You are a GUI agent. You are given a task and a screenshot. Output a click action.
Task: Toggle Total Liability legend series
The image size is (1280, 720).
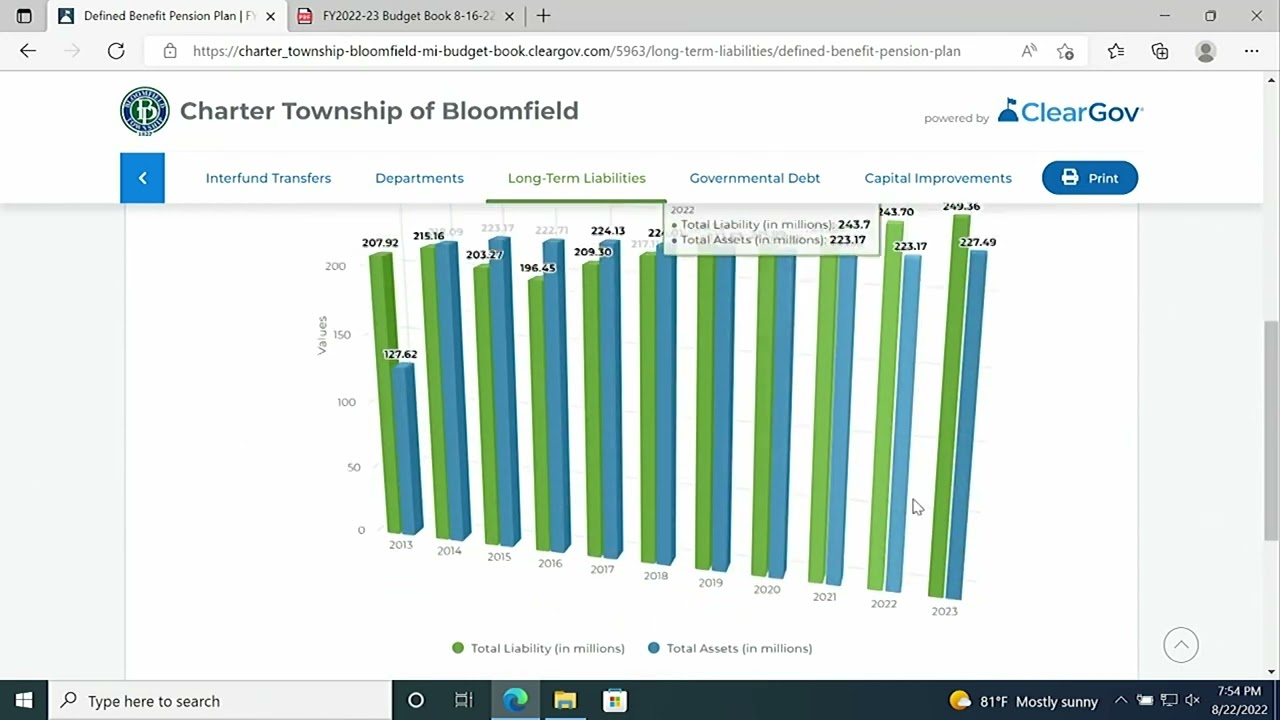538,648
